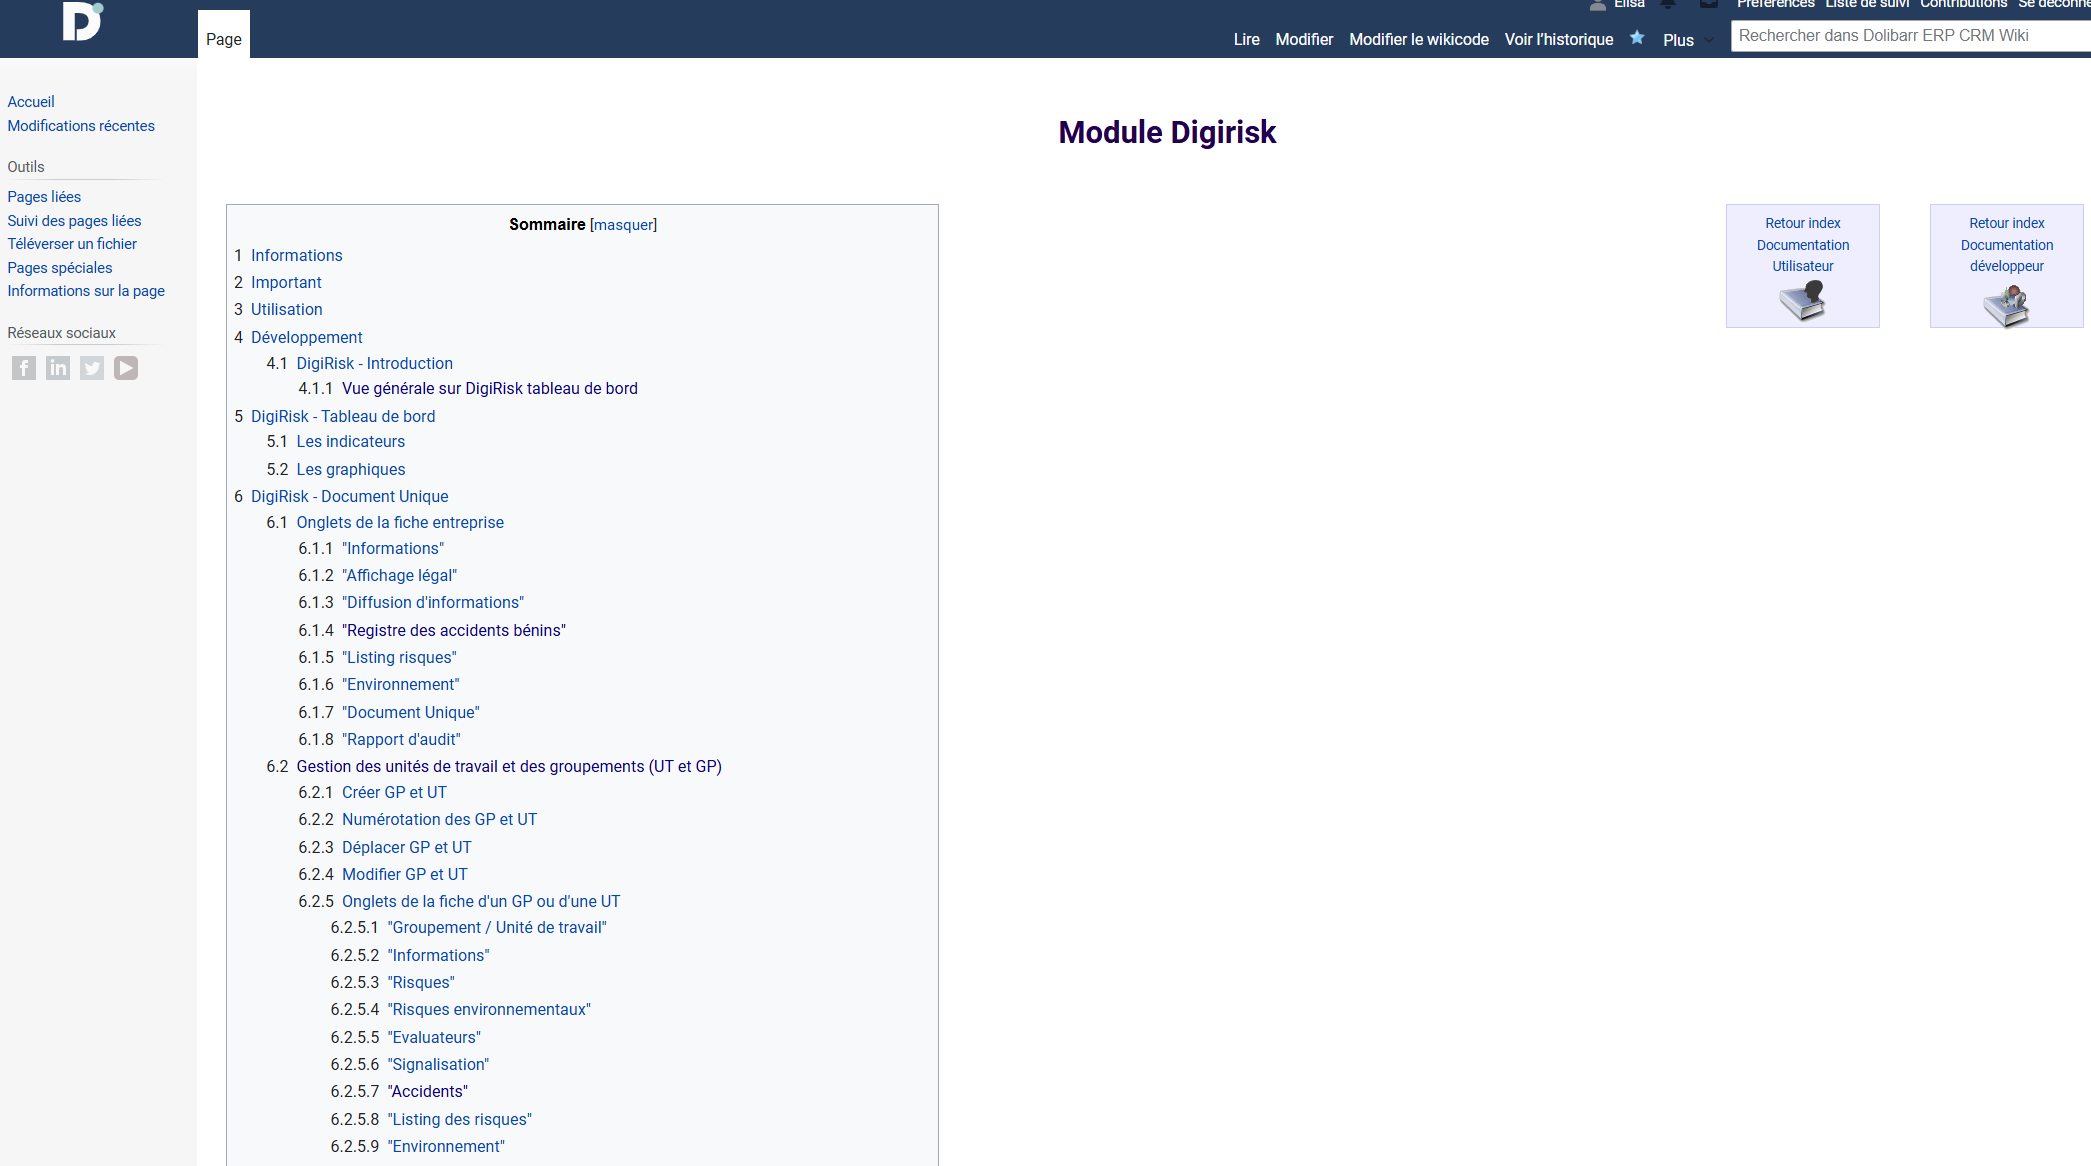Jump to section 3 Utilisation
2091x1166 pixels.
pyautogui.click(x=286, y=309)
